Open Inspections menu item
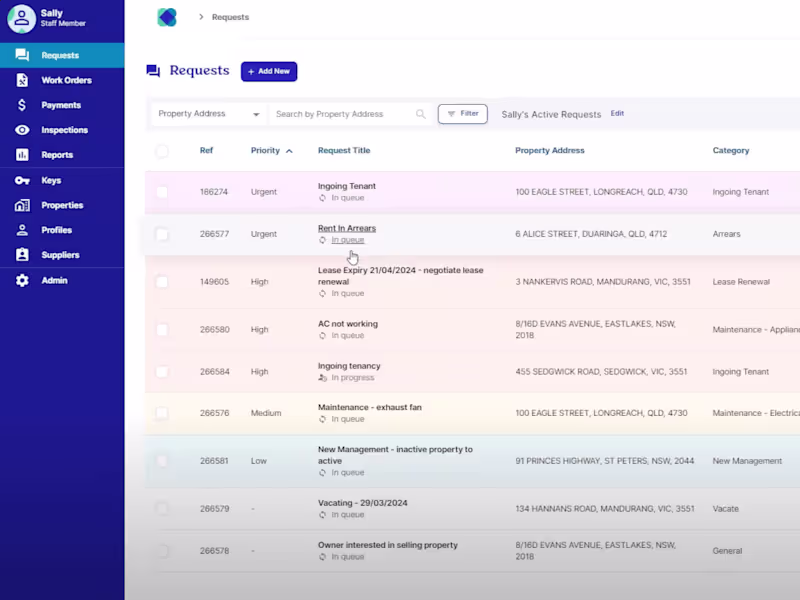Viewport: 800px width, 600px height. [x=62, y=130]
